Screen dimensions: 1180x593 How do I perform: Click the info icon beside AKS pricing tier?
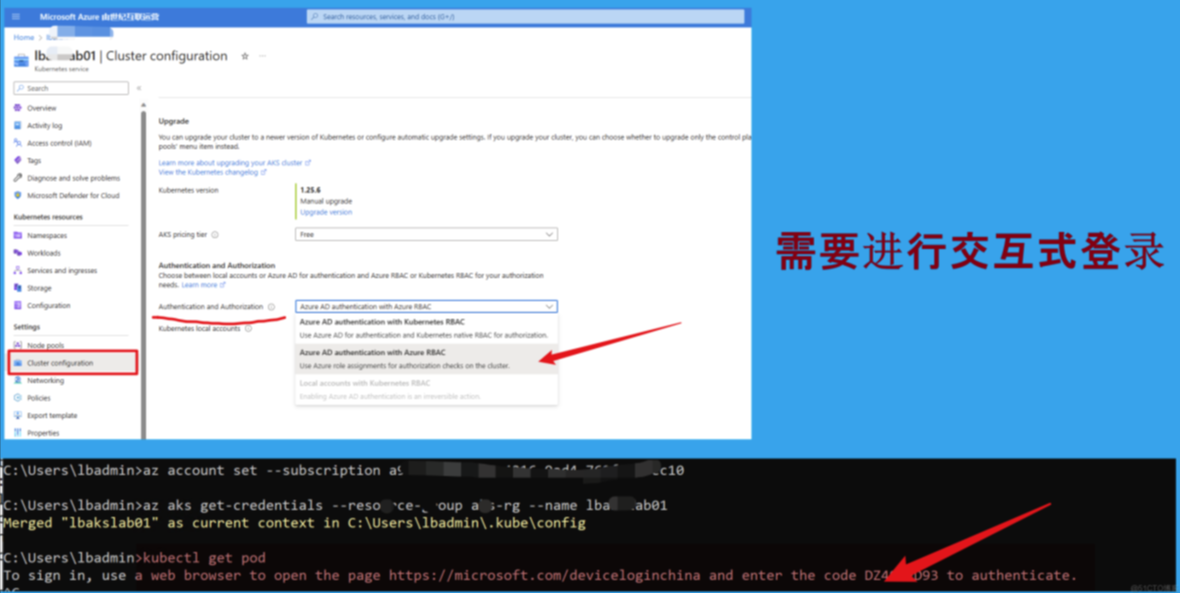(215, 235)
